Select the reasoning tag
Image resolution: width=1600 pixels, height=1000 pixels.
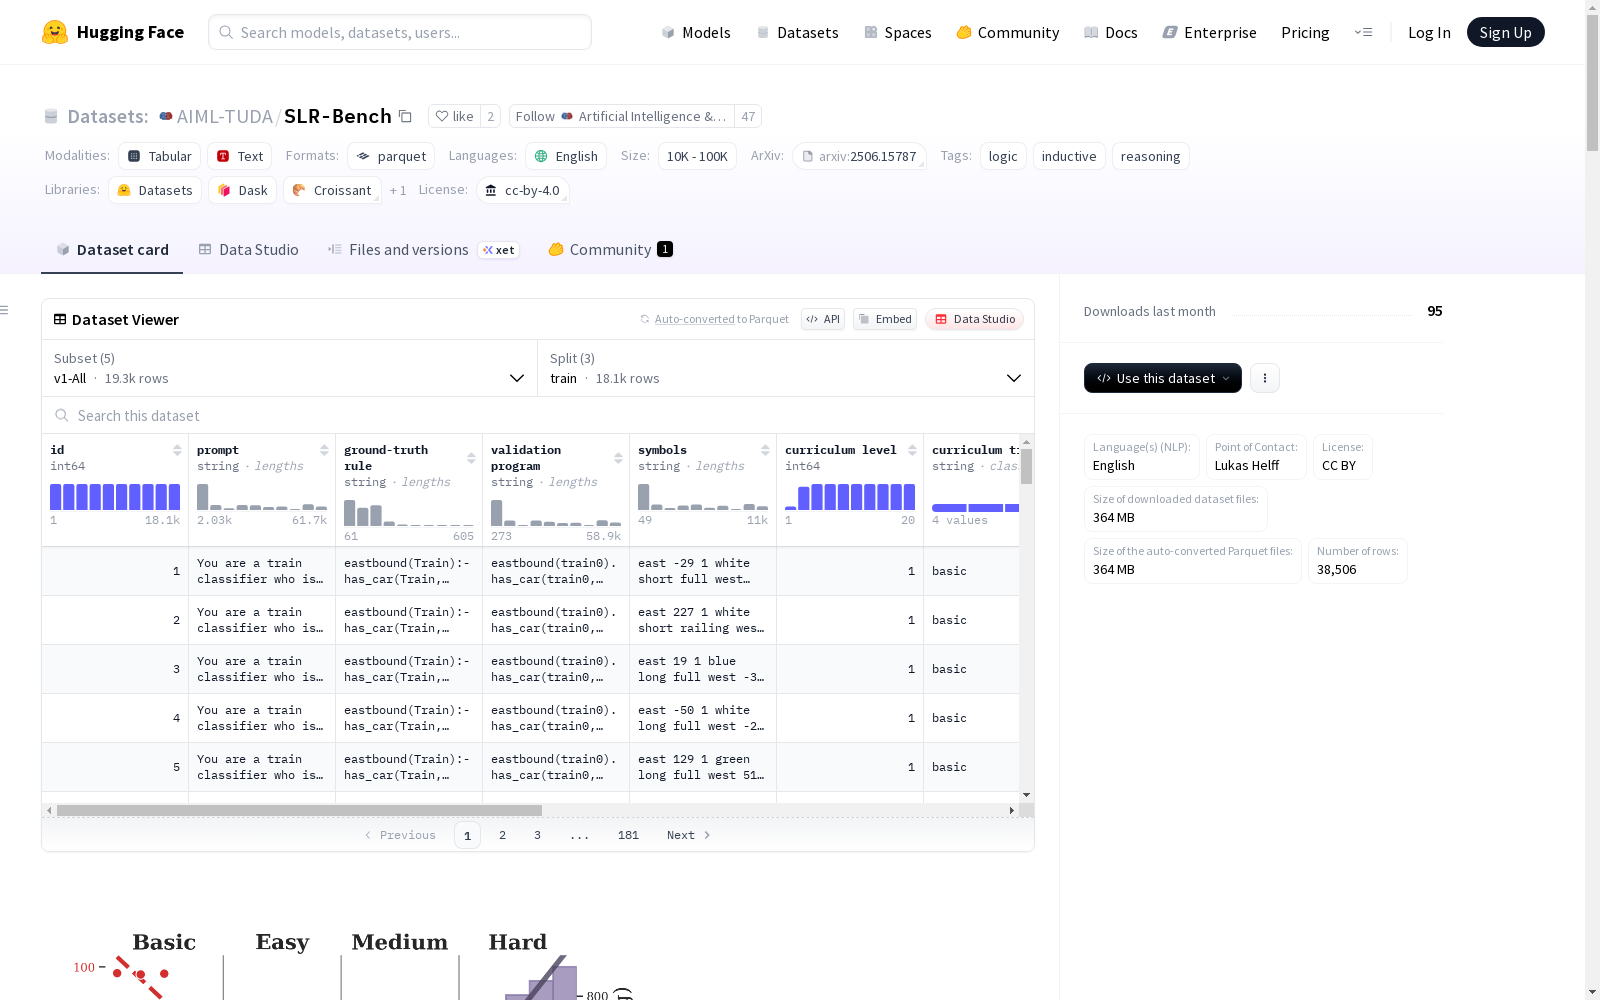(1150, 156)
